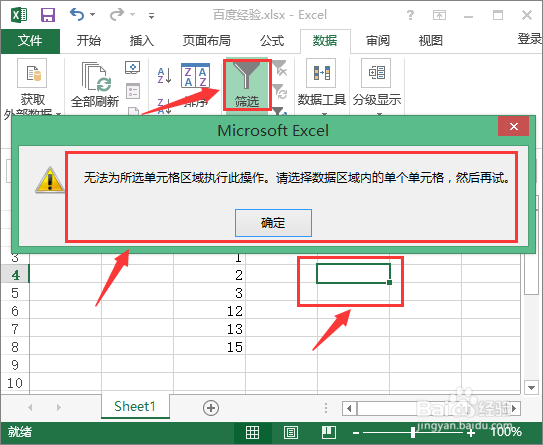Image resolution: width=543 pixels, height=445 pixels.
Task: Select the 数据 ribbon tab
Action: coord(325,41)
